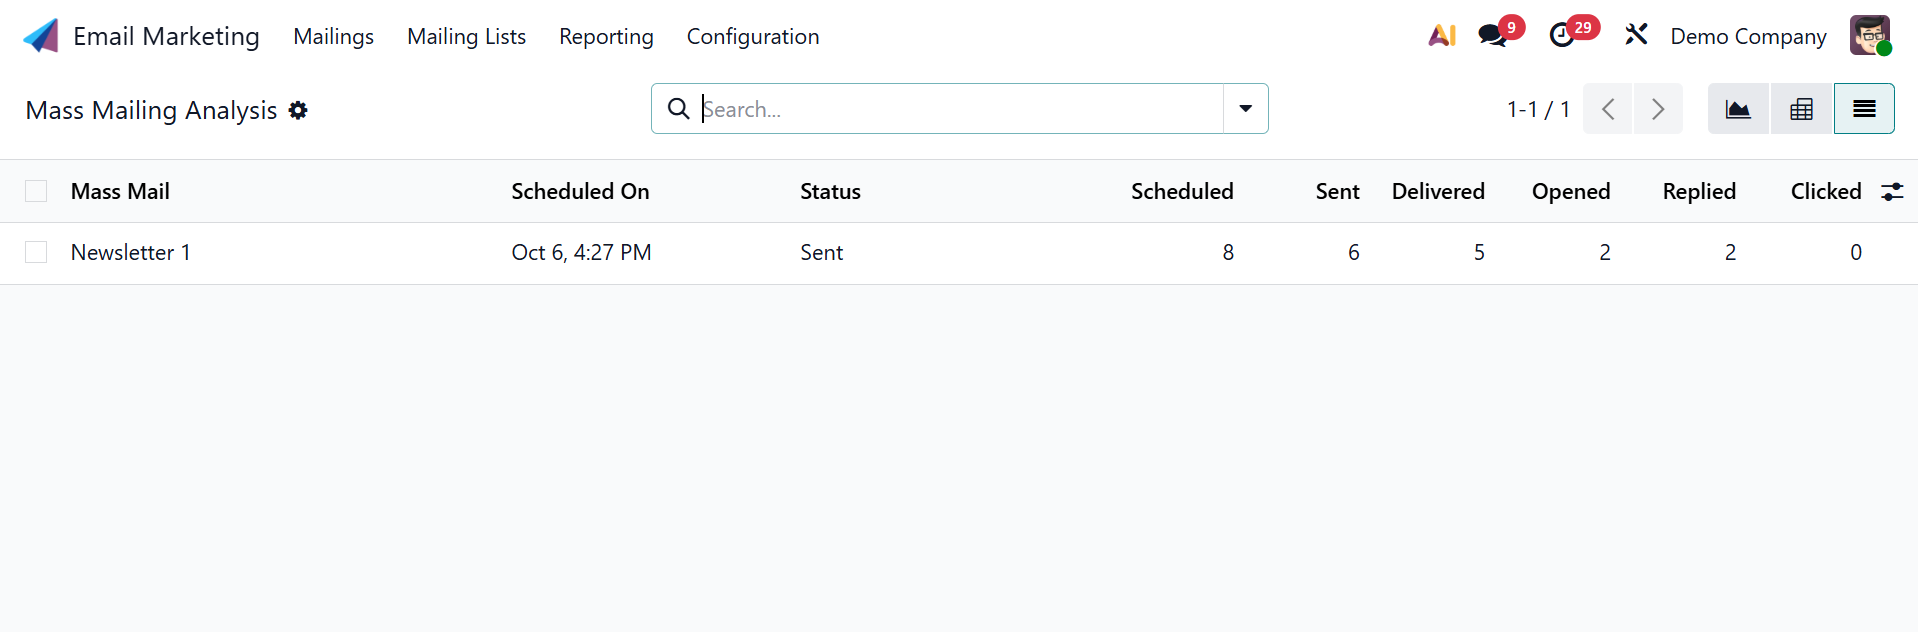
Task: Open the Reporting menu
Action: tap(606, 37)
